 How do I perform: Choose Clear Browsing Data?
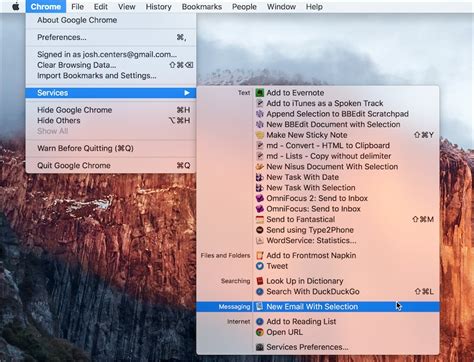pos(111,65)
